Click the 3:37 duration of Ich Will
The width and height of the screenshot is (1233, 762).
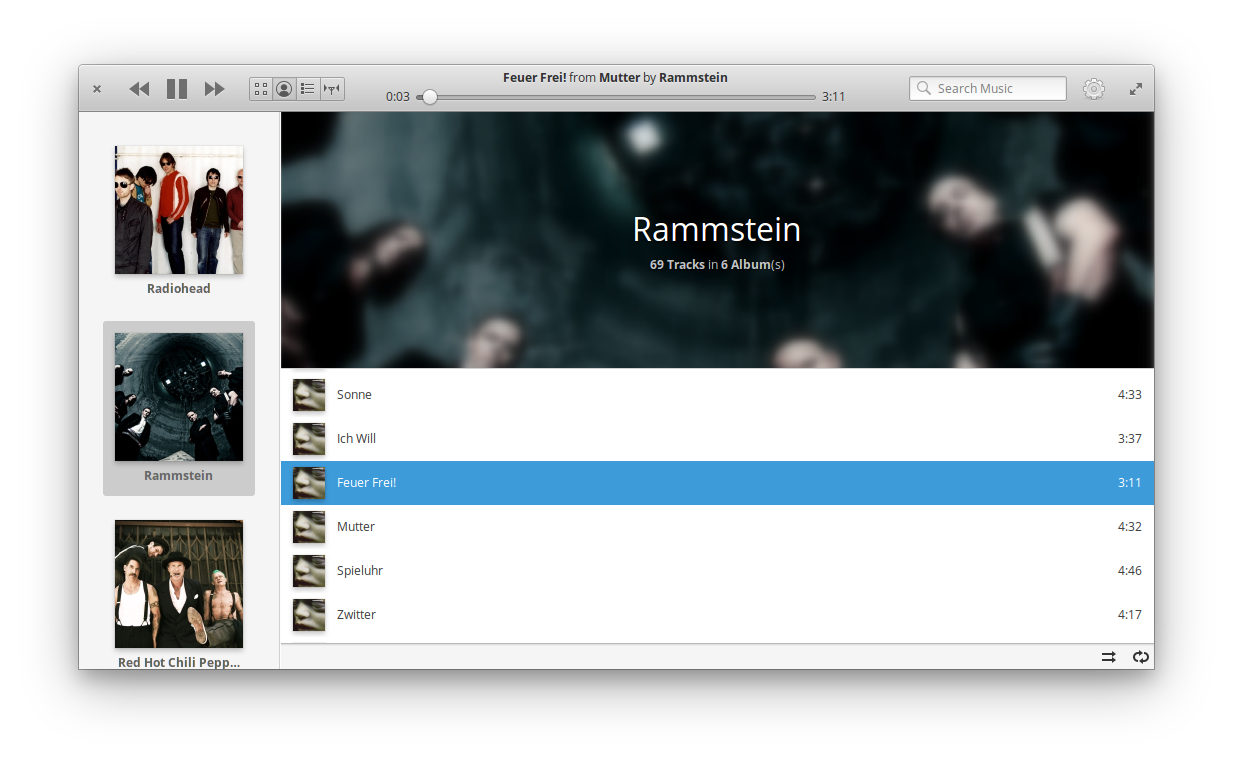tap(1129, 439)
